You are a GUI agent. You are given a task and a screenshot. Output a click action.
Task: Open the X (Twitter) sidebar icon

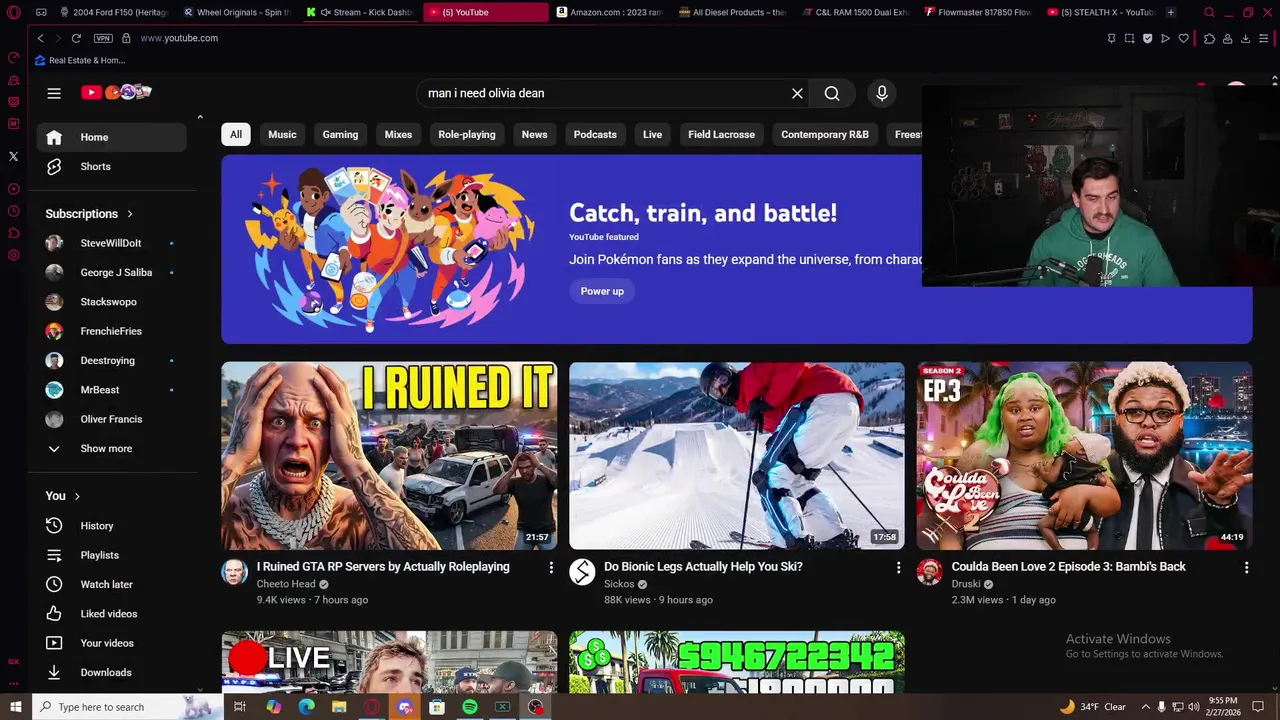(x=13, y=156)
